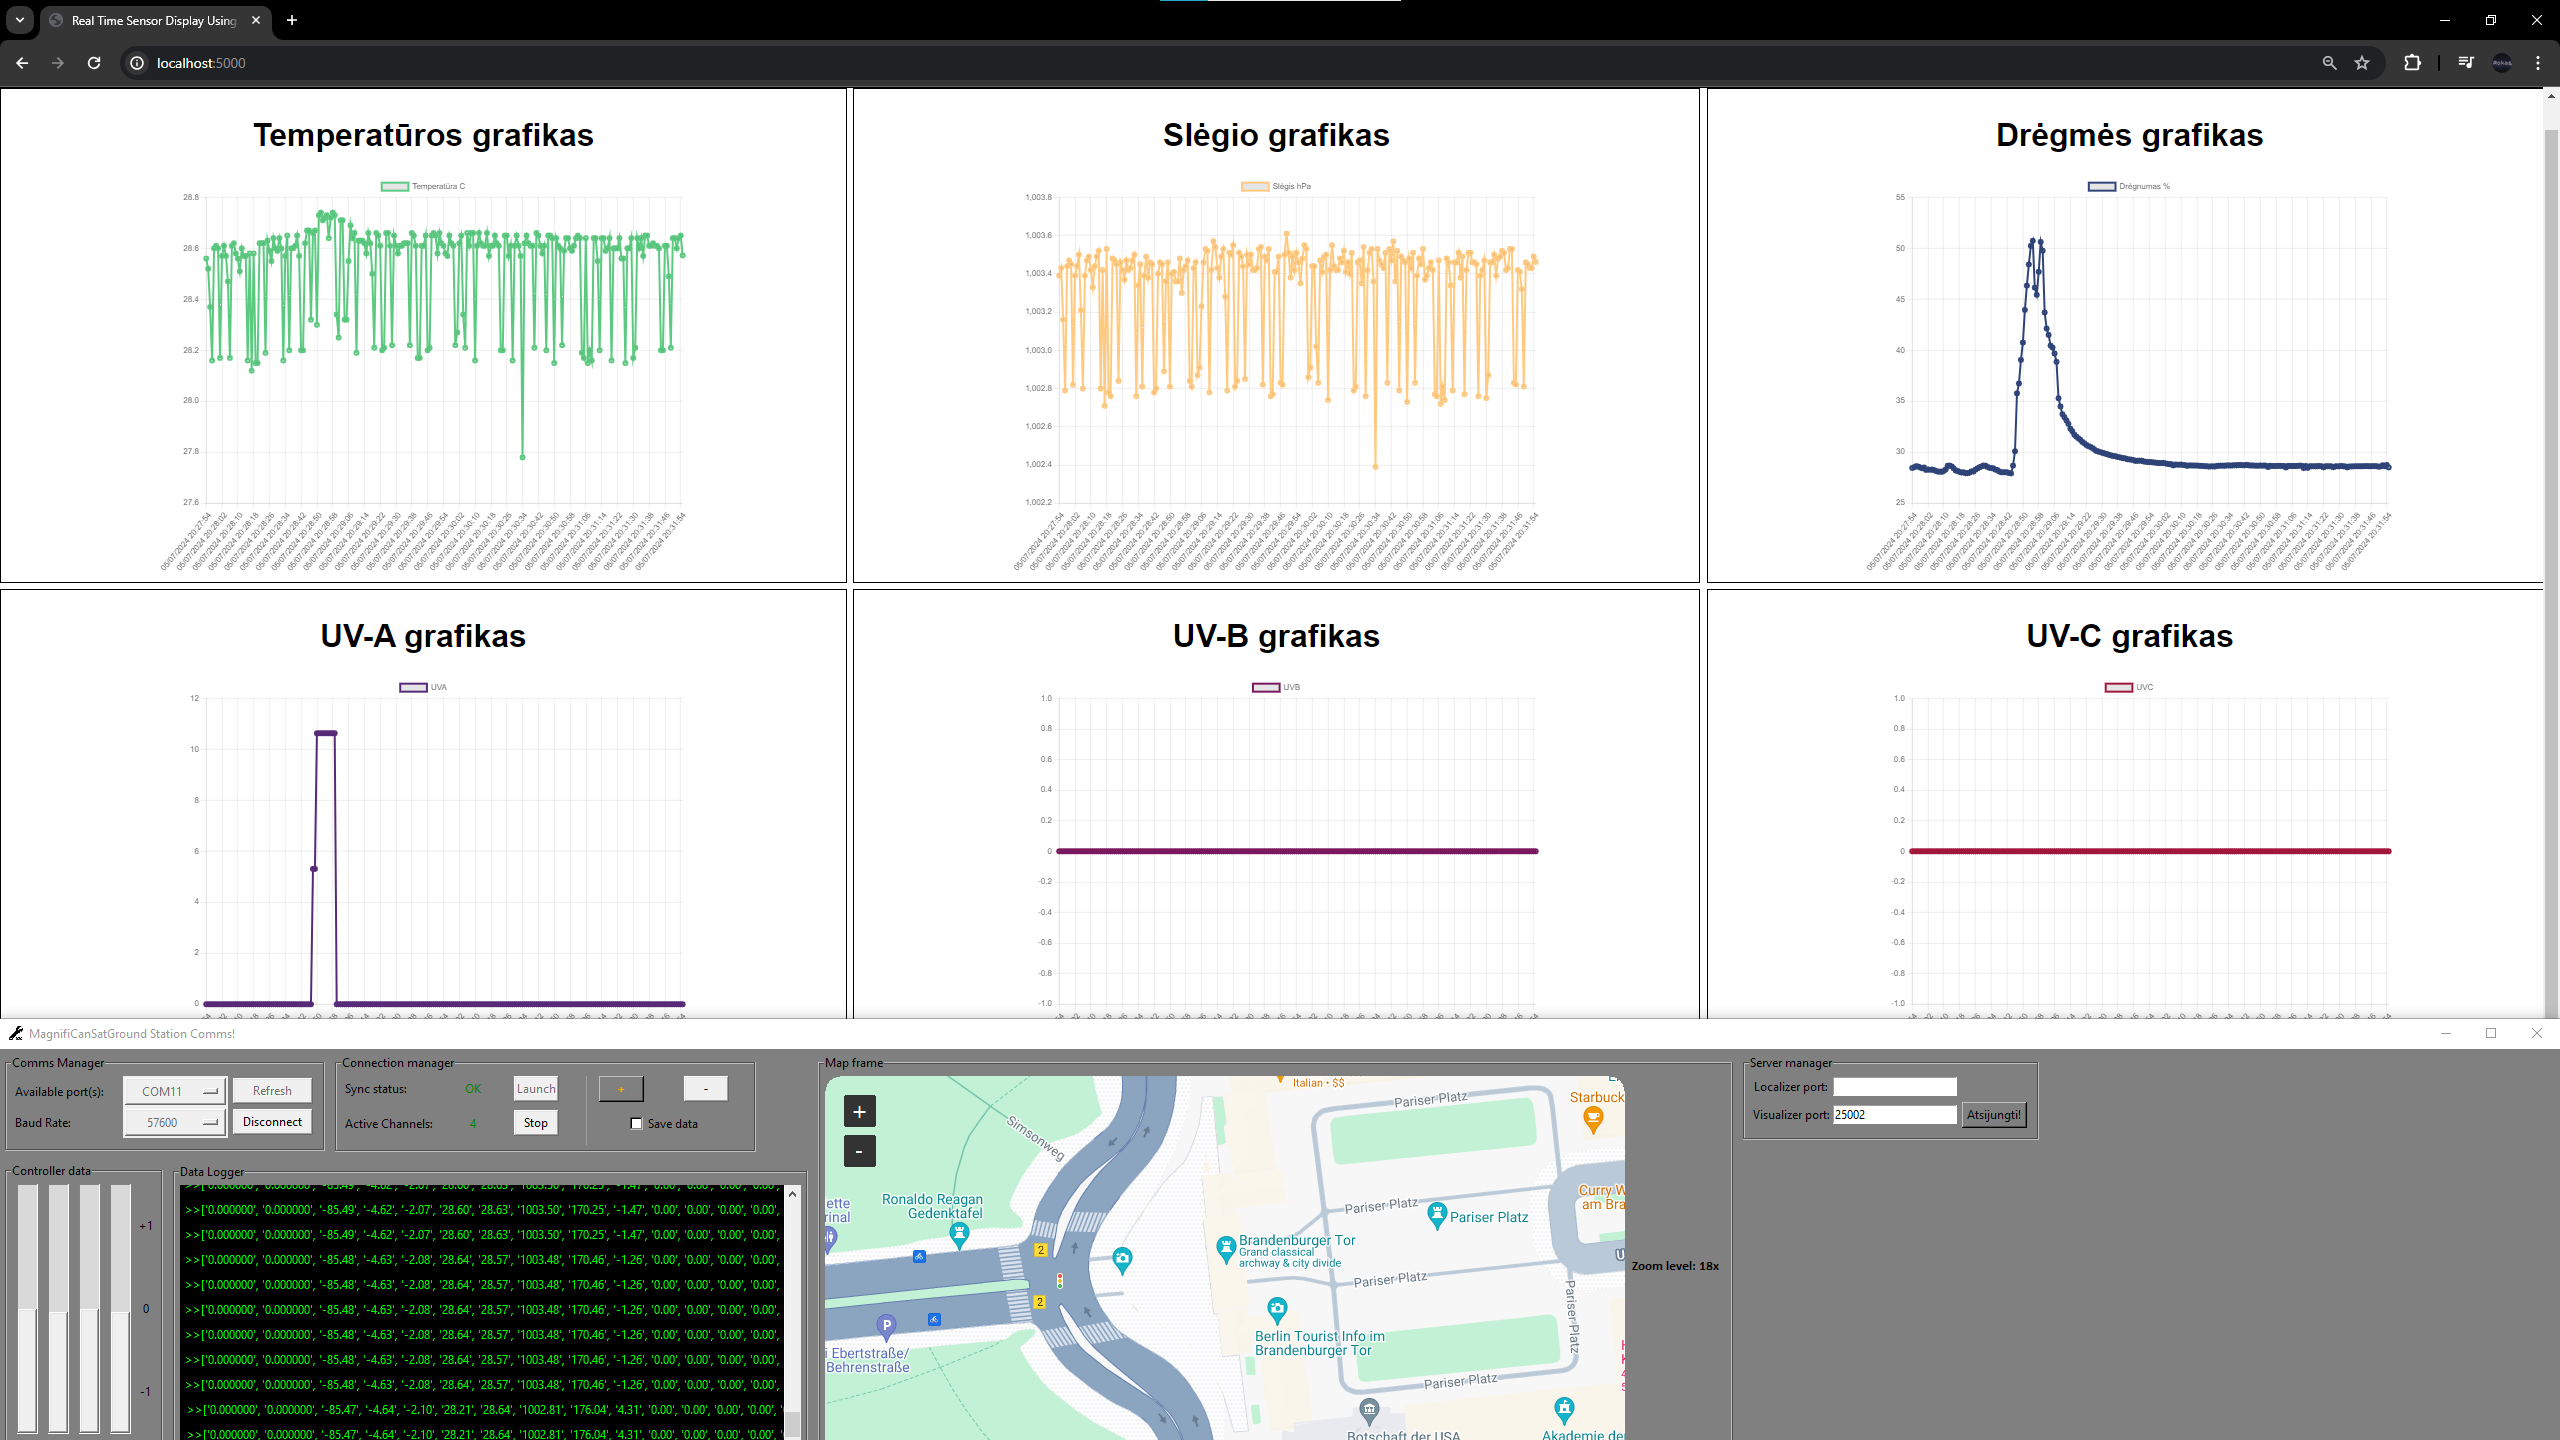Zoom out the map with minus button
This screenshot has width=2560, height=1440.
[x=859, y=1151]
